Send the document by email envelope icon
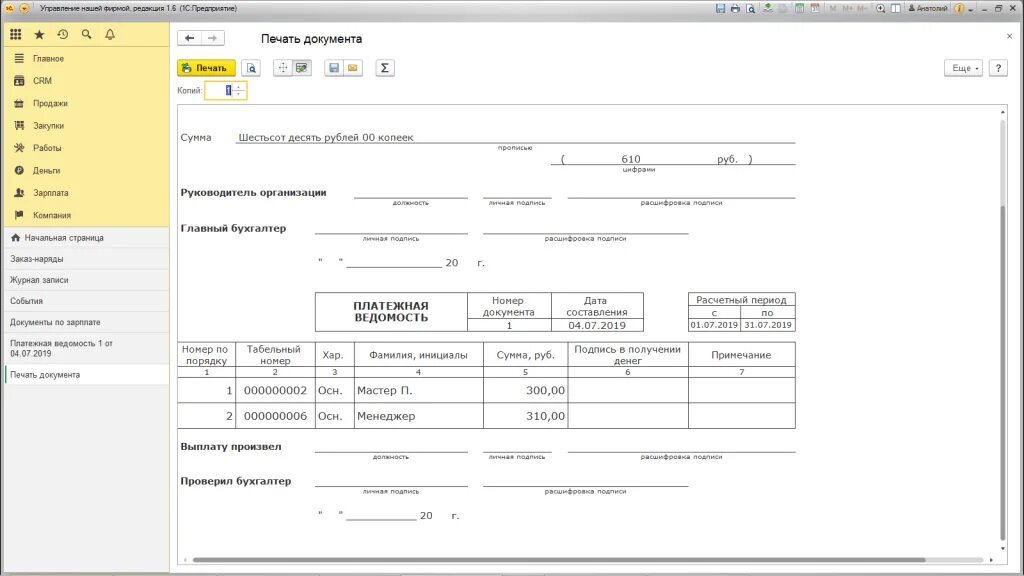This screenshot has height=576, width=1024. (x=353, y=68)
